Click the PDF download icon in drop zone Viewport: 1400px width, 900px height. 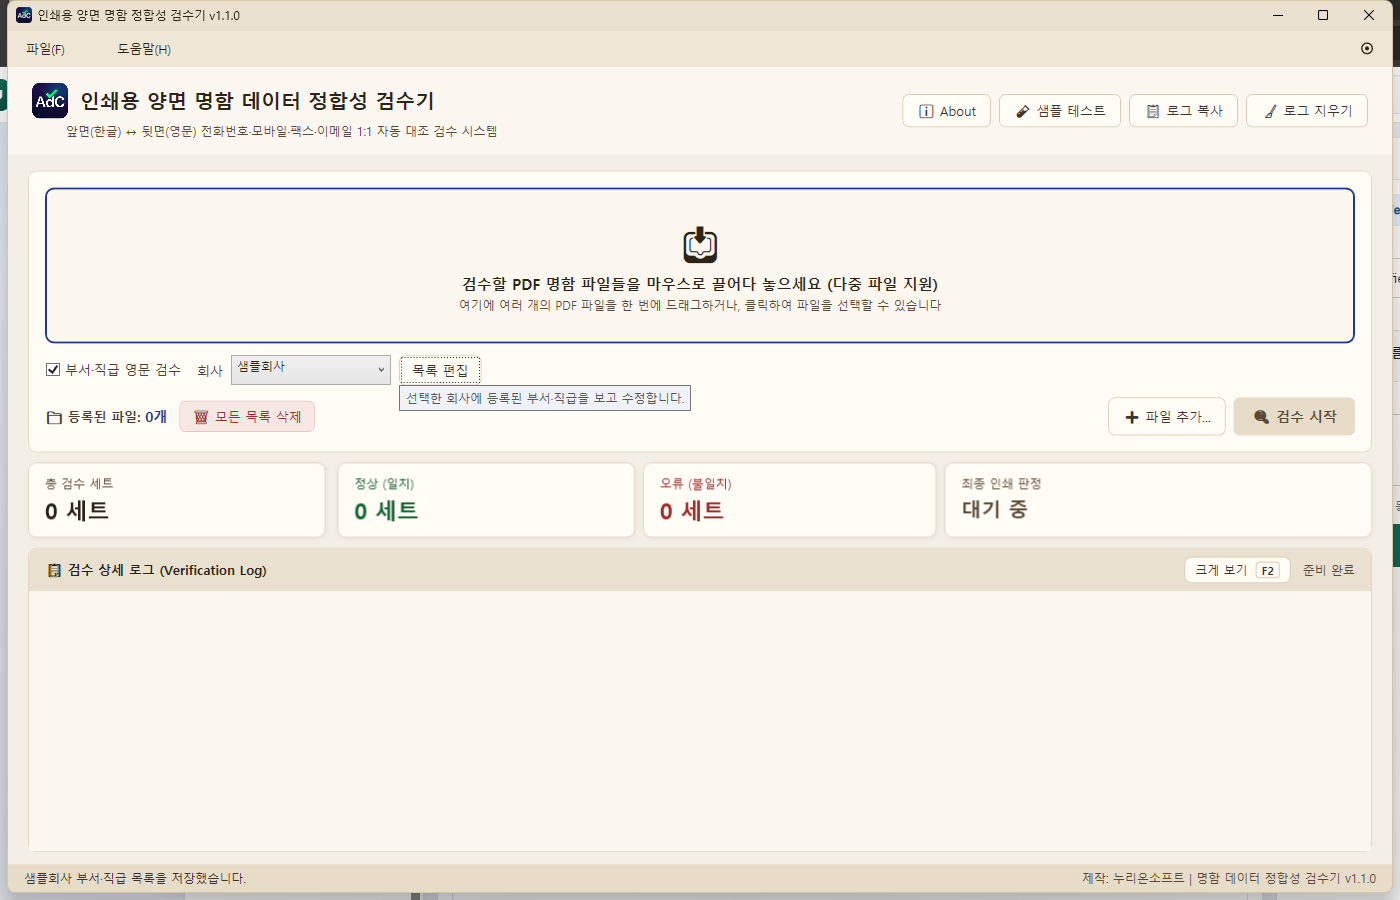tap(700, 244)
